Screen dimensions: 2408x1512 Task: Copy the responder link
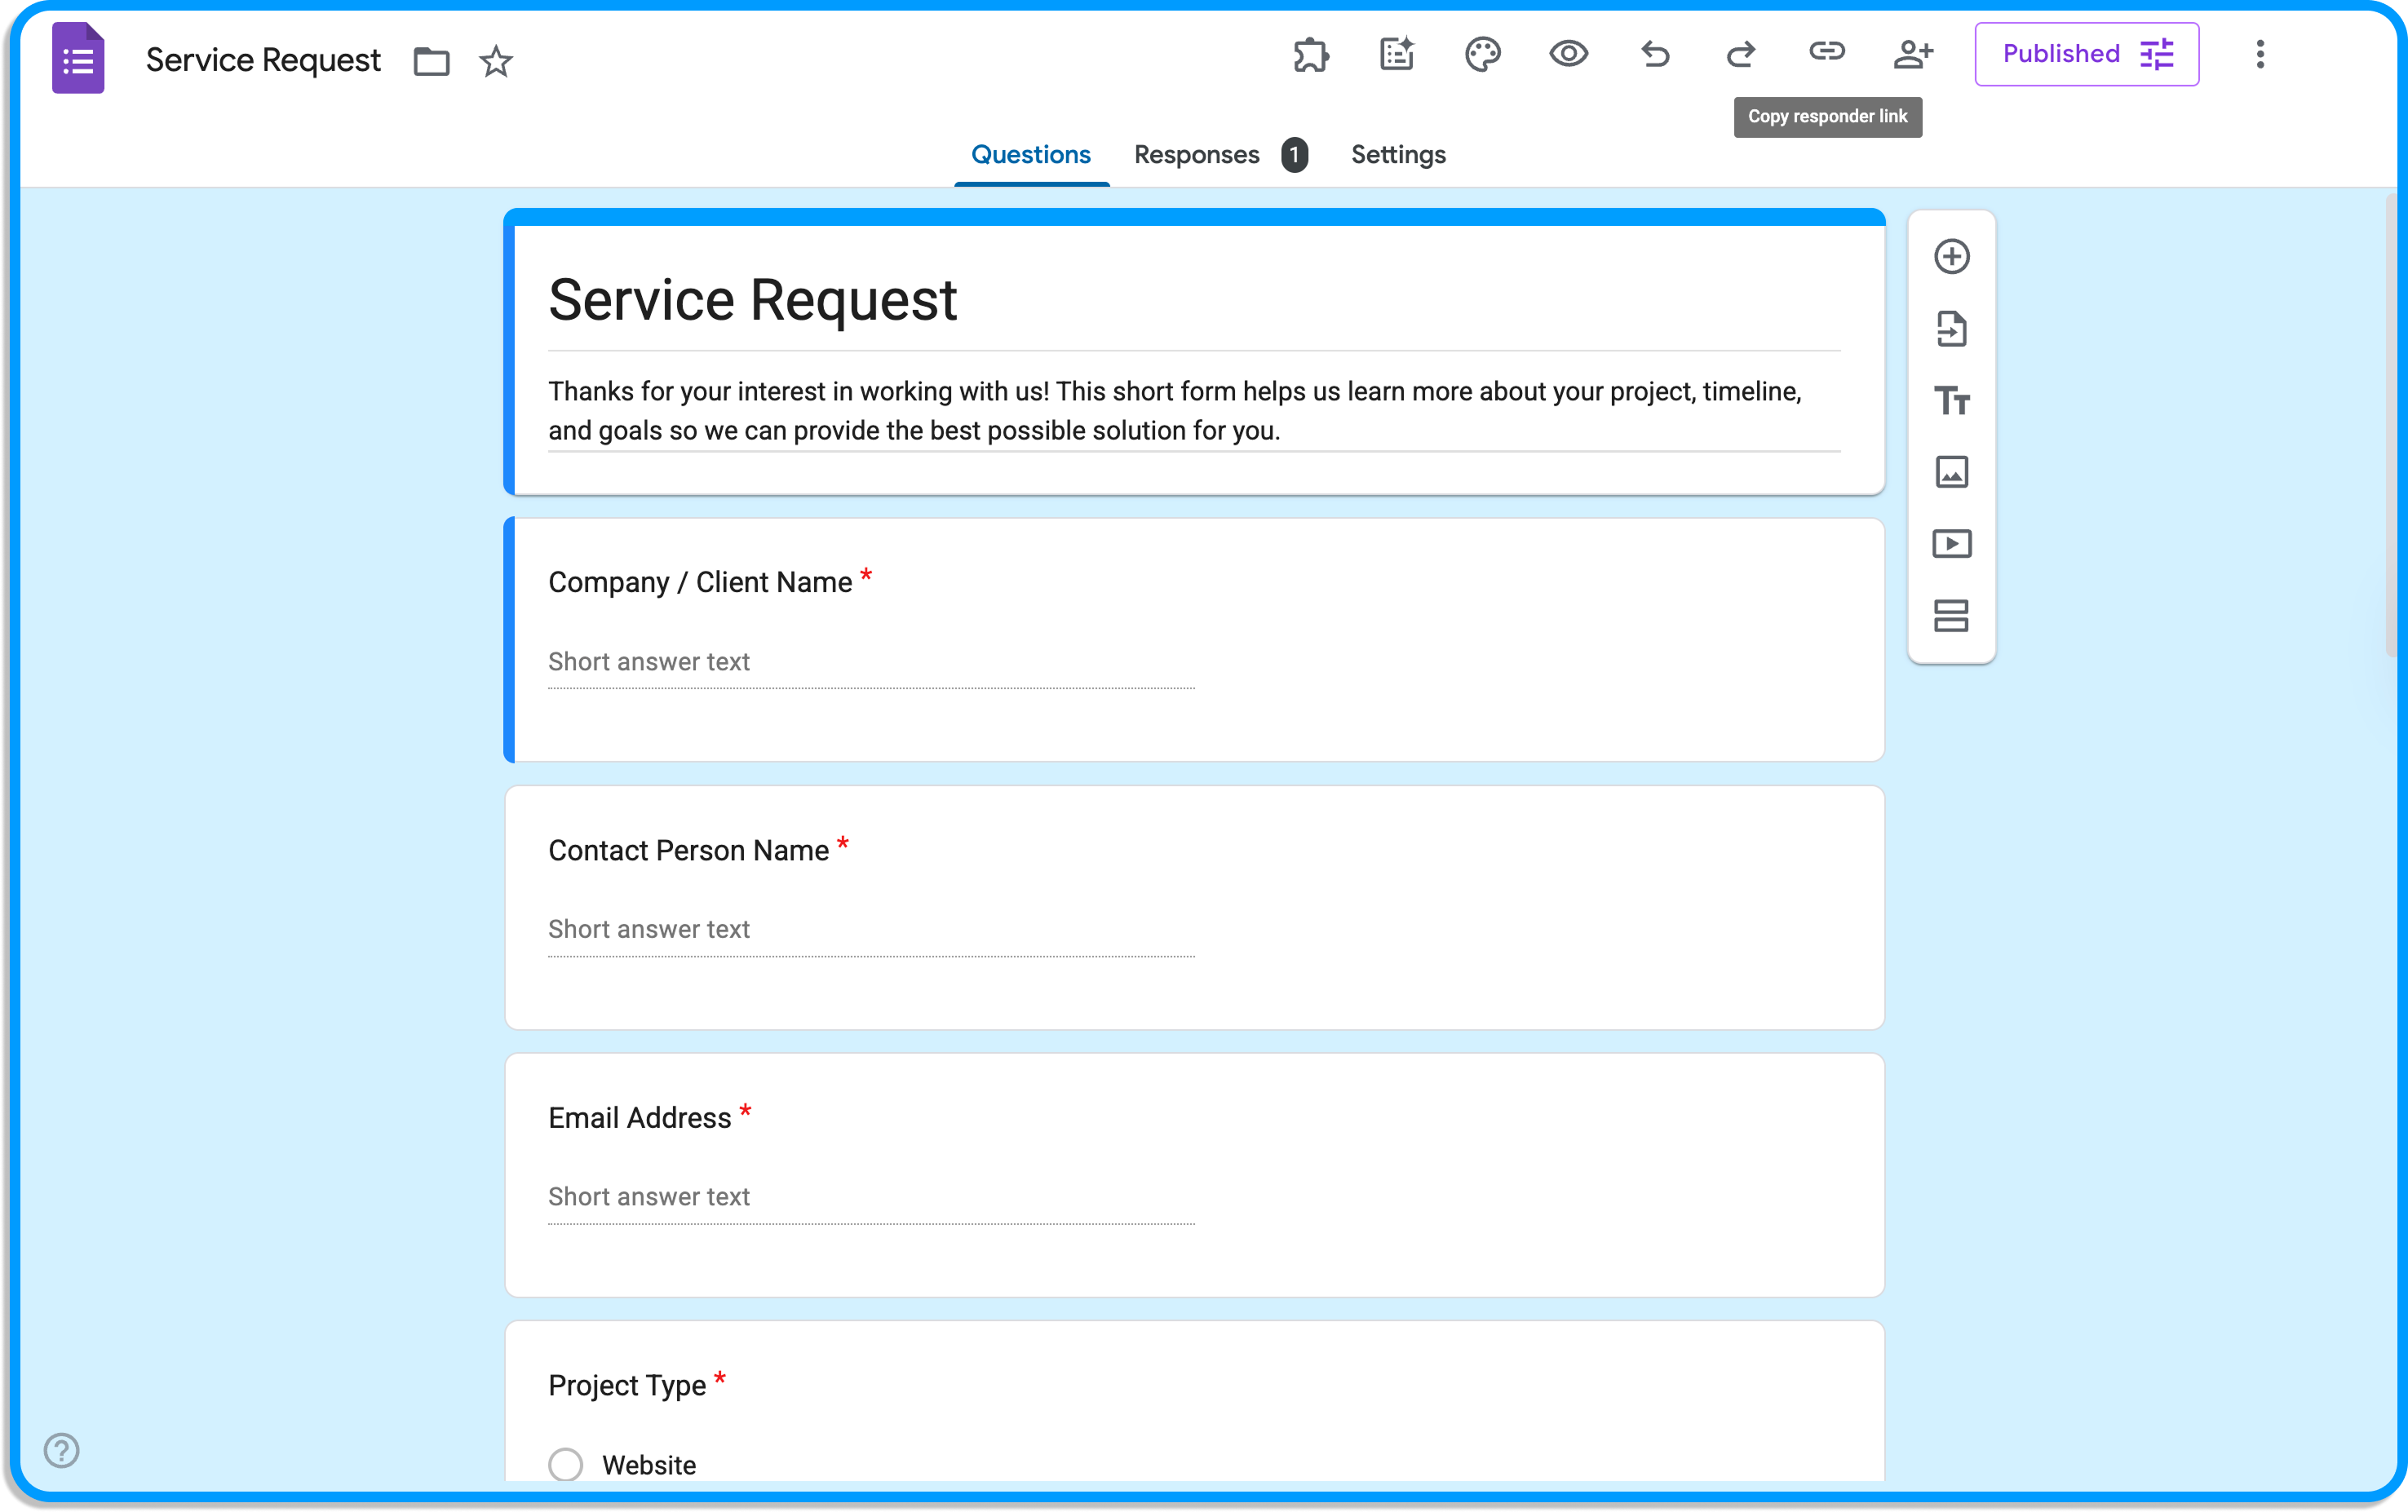click(x=1827, y=52)
